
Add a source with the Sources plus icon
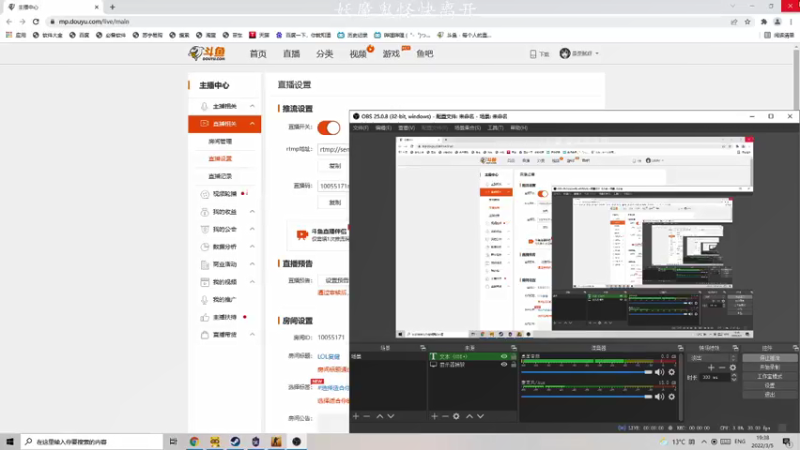434,416
